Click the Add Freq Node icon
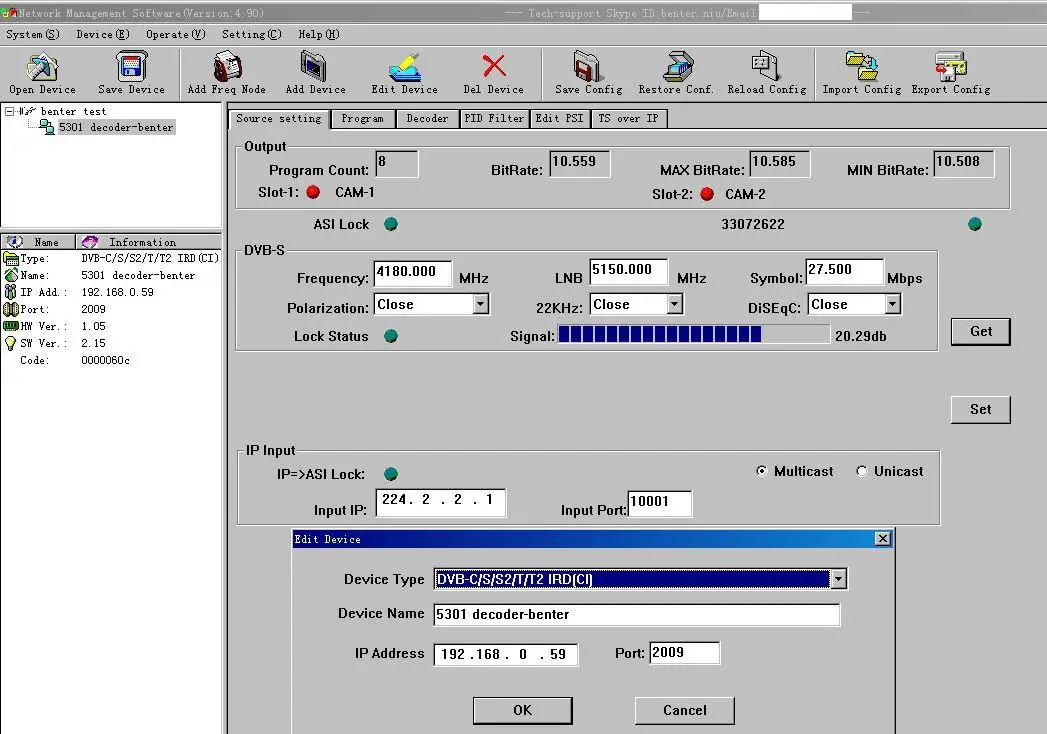 (226, 68)
